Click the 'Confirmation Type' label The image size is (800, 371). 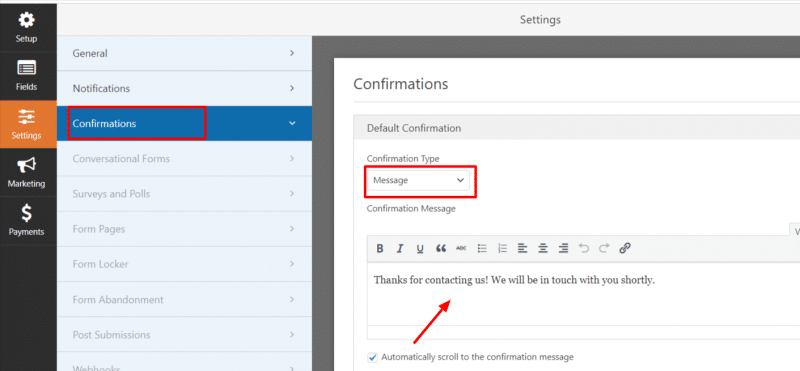403,159
